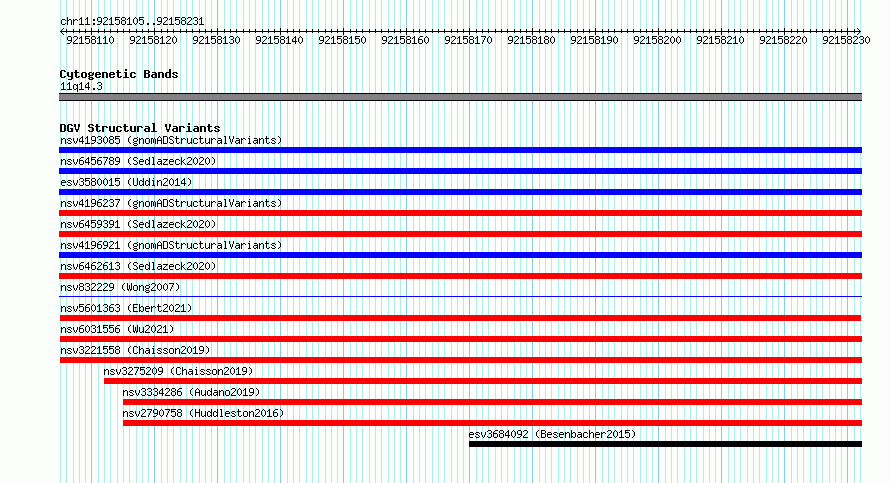Screen dimensions: 890x483
Task: Select the black bar under esv3684092
Action: click(665, 444)
